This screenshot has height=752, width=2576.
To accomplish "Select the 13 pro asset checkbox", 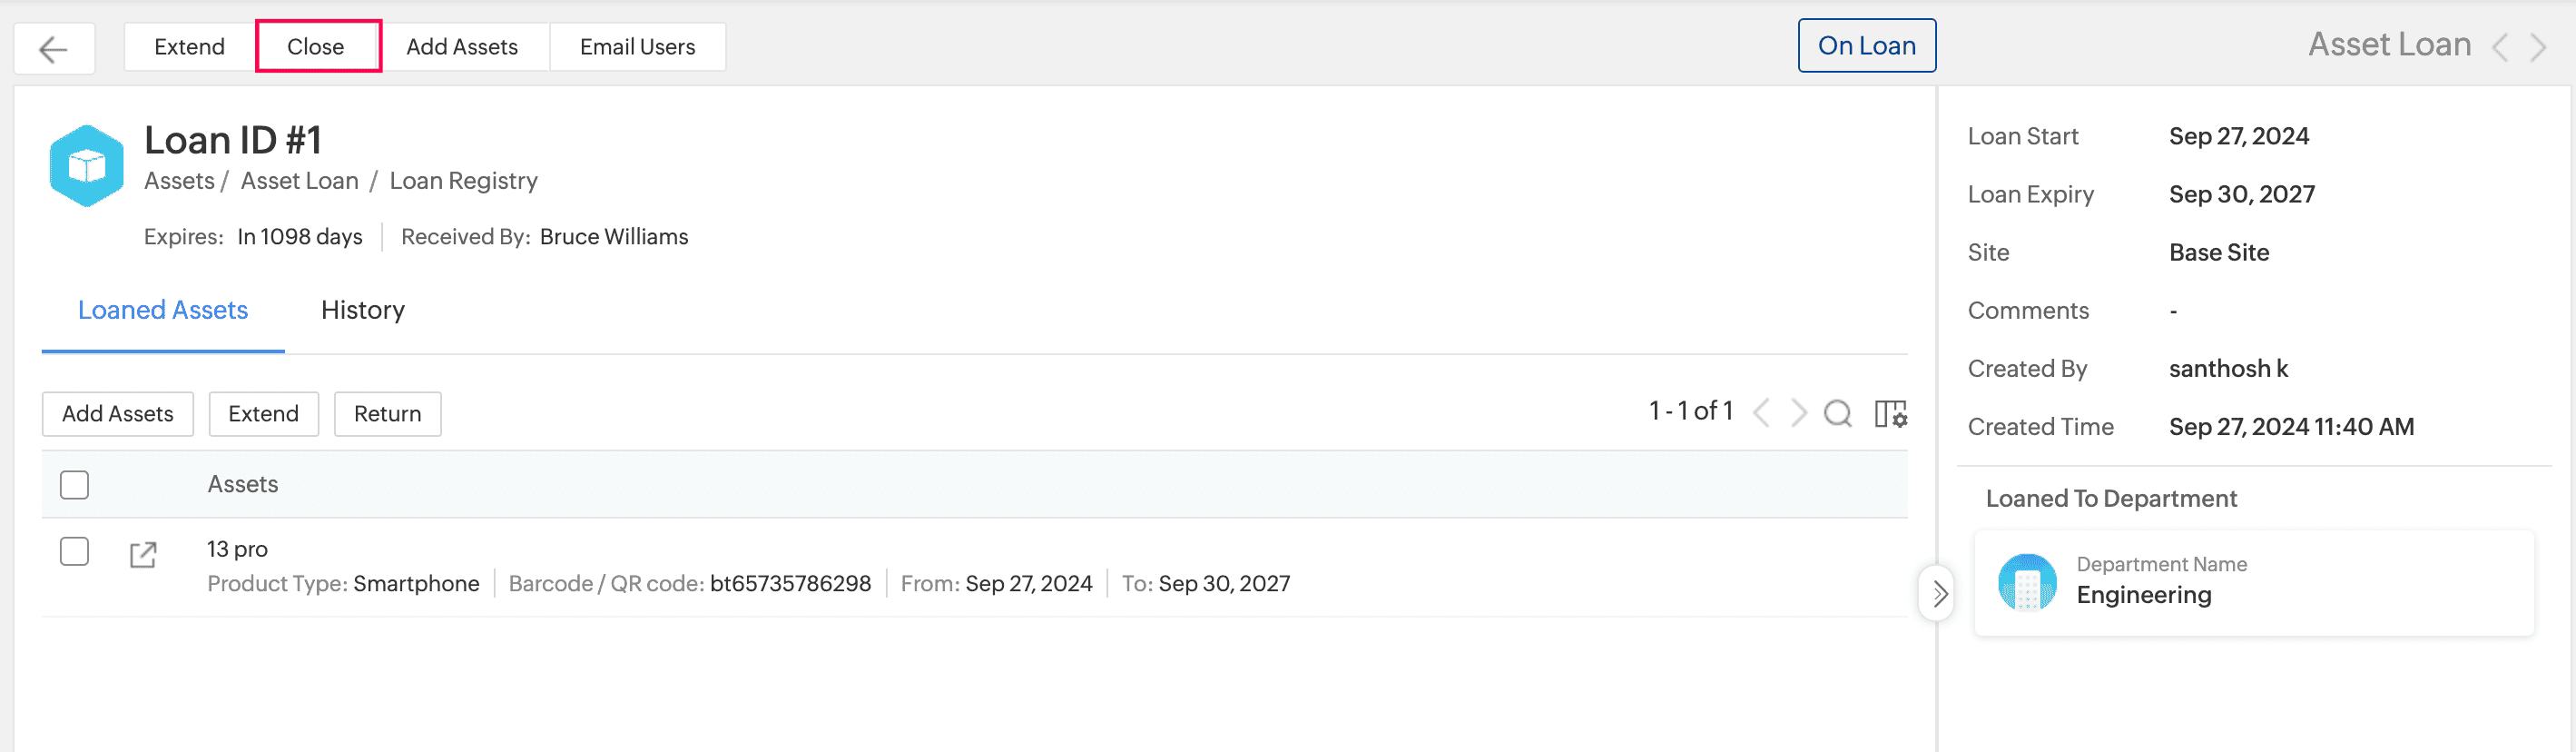I will pyautogui.click(x=74, y=552).
